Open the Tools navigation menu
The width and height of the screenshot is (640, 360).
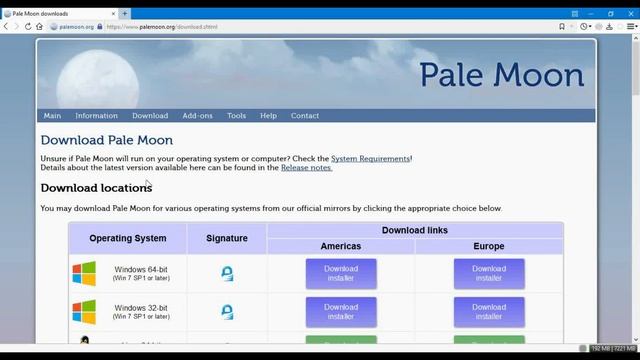pyautogui.click(x=237, y=116)
